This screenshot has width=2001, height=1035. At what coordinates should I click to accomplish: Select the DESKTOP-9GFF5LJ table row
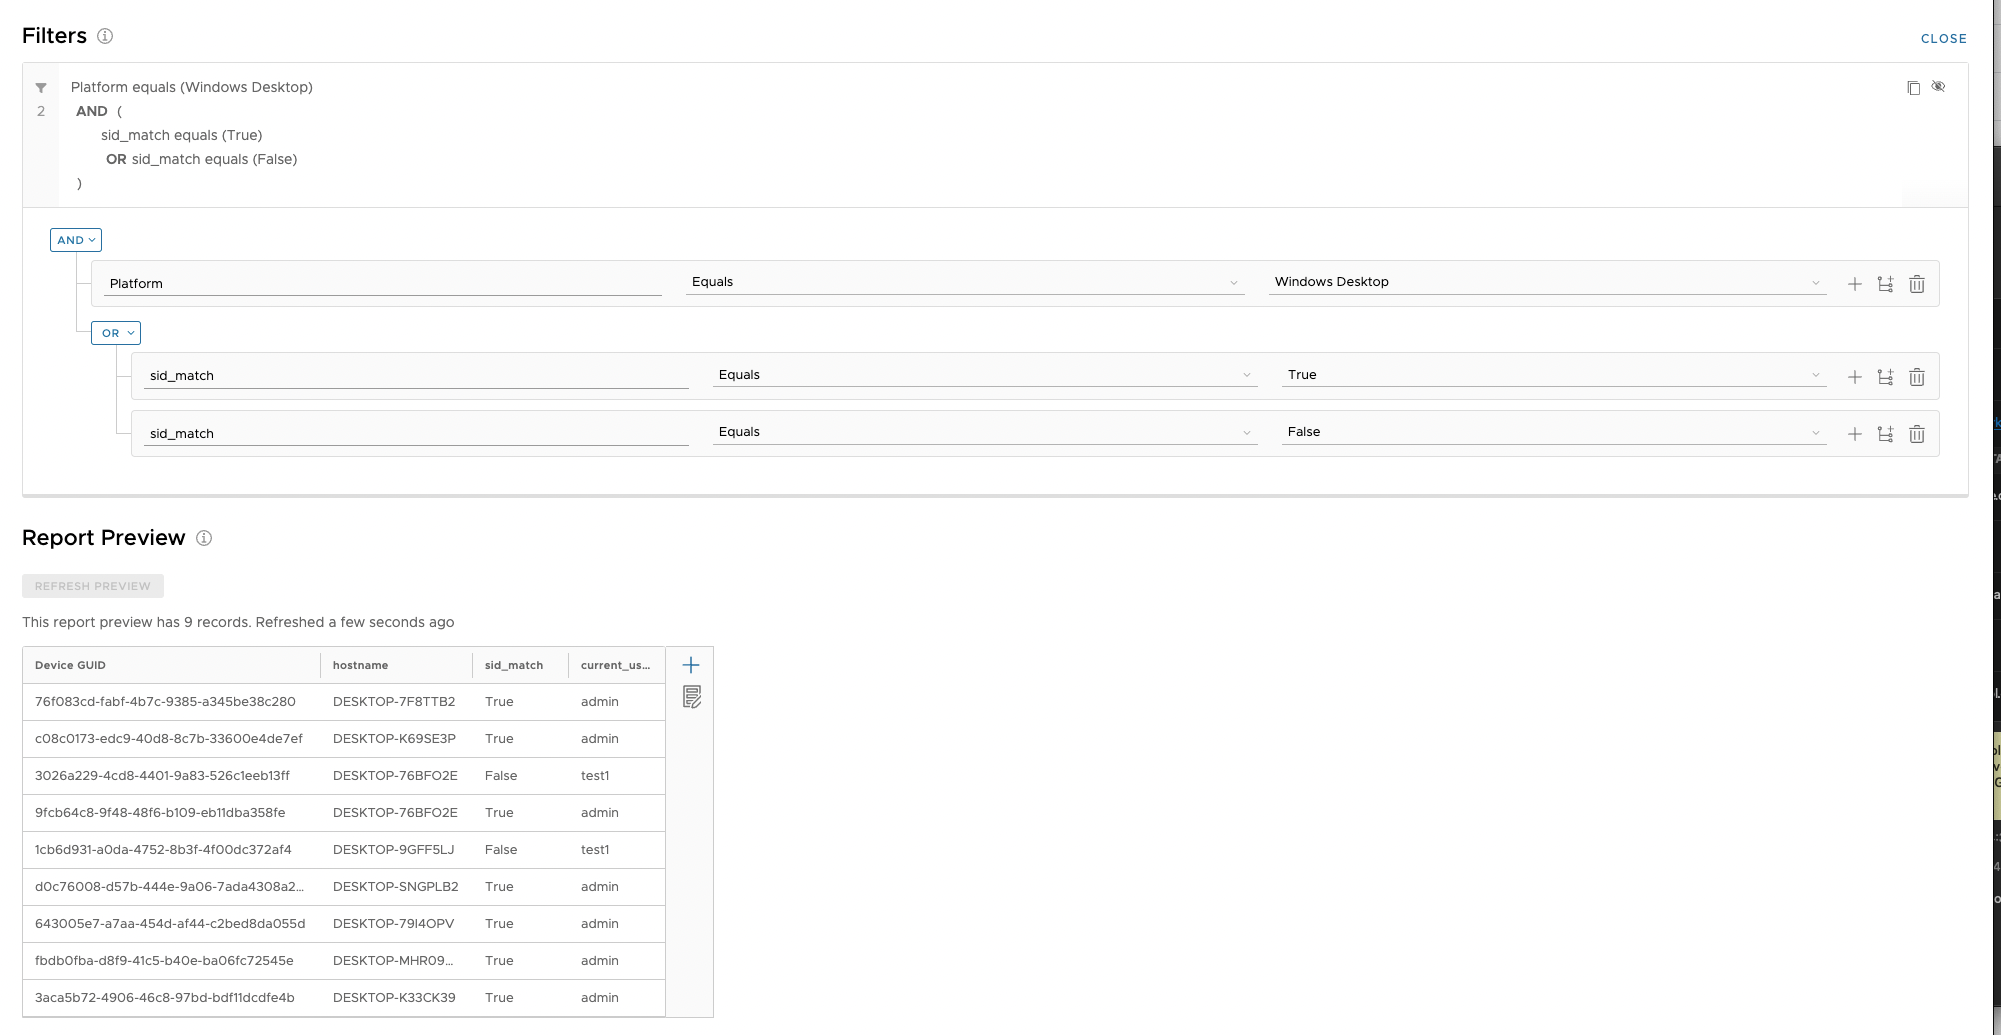point(343,850)
